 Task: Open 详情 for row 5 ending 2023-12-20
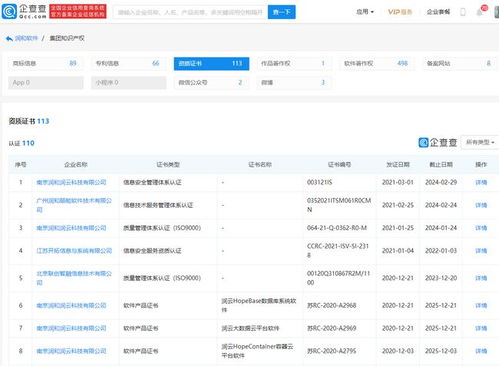coord(481,278)
